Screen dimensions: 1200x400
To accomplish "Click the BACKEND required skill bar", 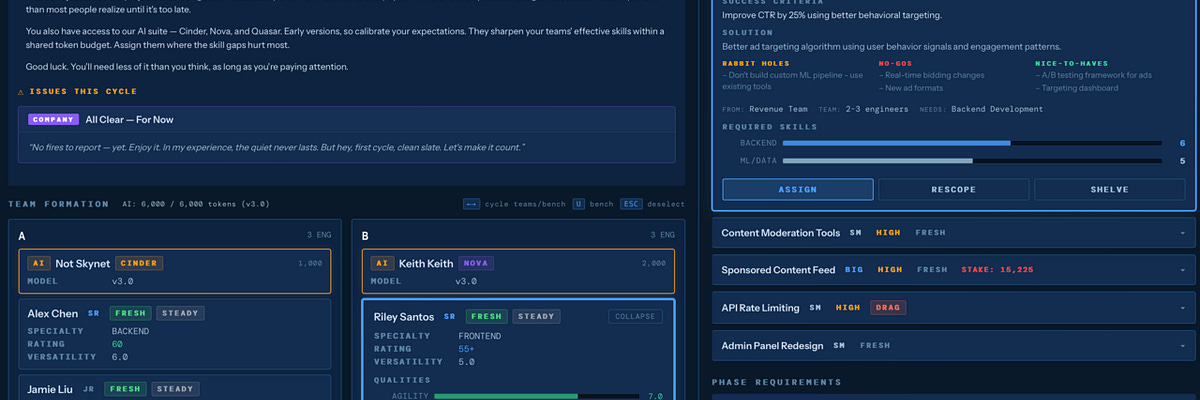I will point(973,143).
